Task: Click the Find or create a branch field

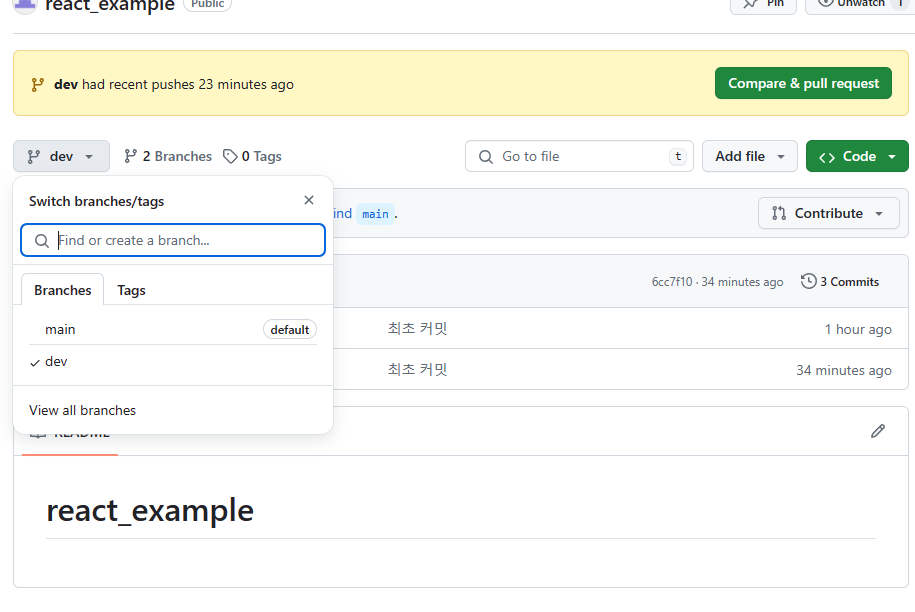Action: [x=173, y=240]
